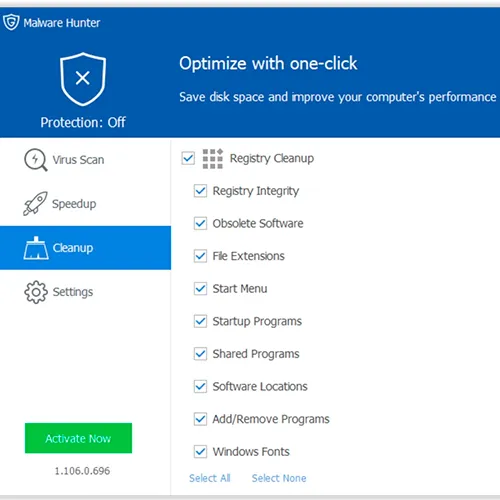Viewport: 500px width, 500px height.
Task: Disable the Shared Programs checkbox
Action: pyautogui.click(x=200, y=354)
